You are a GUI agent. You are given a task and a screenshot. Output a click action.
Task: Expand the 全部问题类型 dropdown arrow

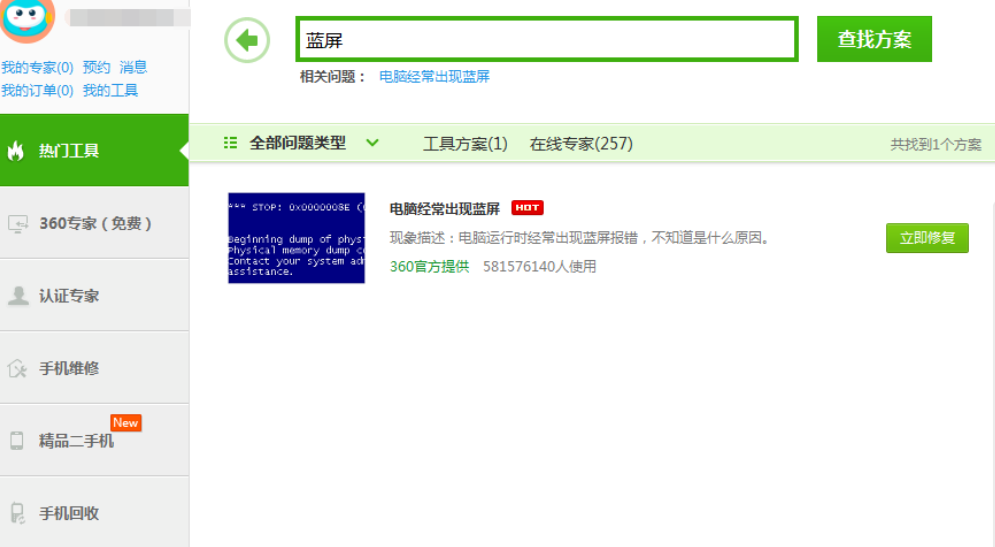[x=372, y=143]
